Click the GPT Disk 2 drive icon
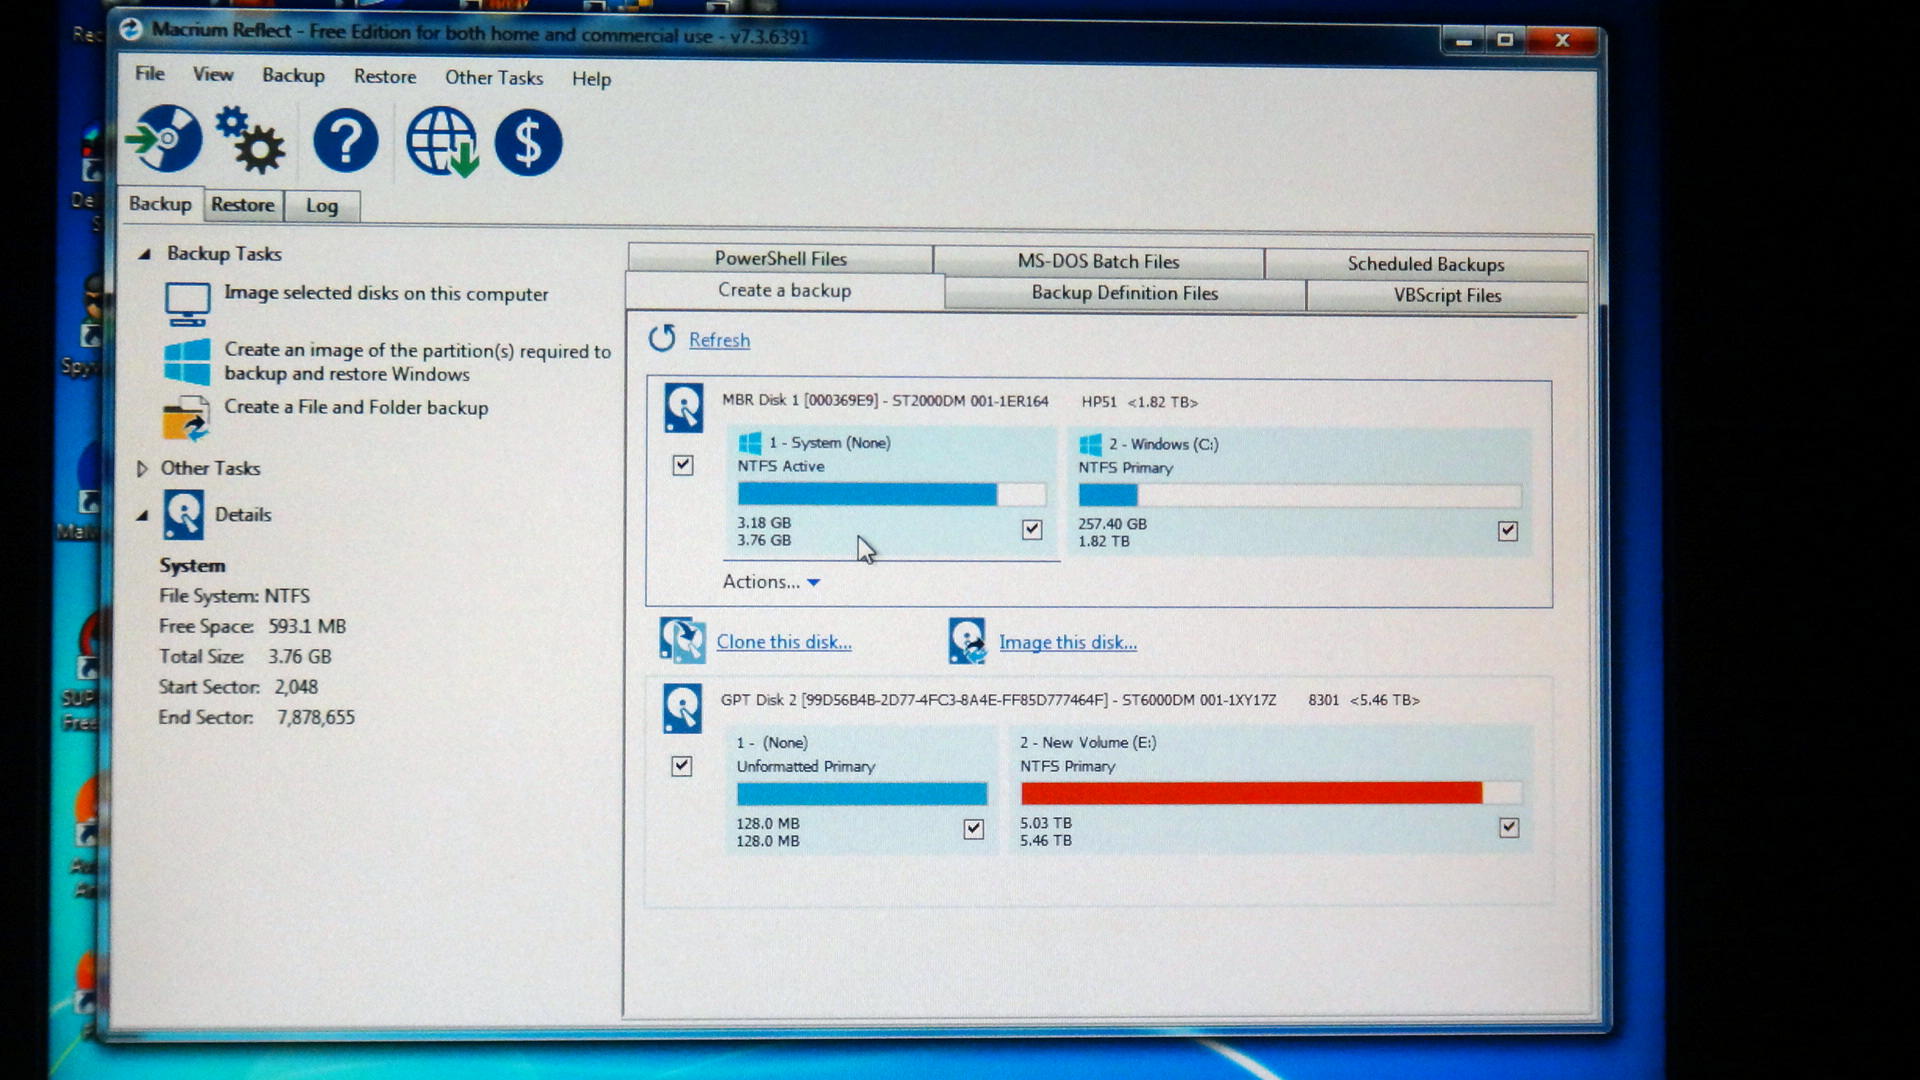 pos(682,708)
